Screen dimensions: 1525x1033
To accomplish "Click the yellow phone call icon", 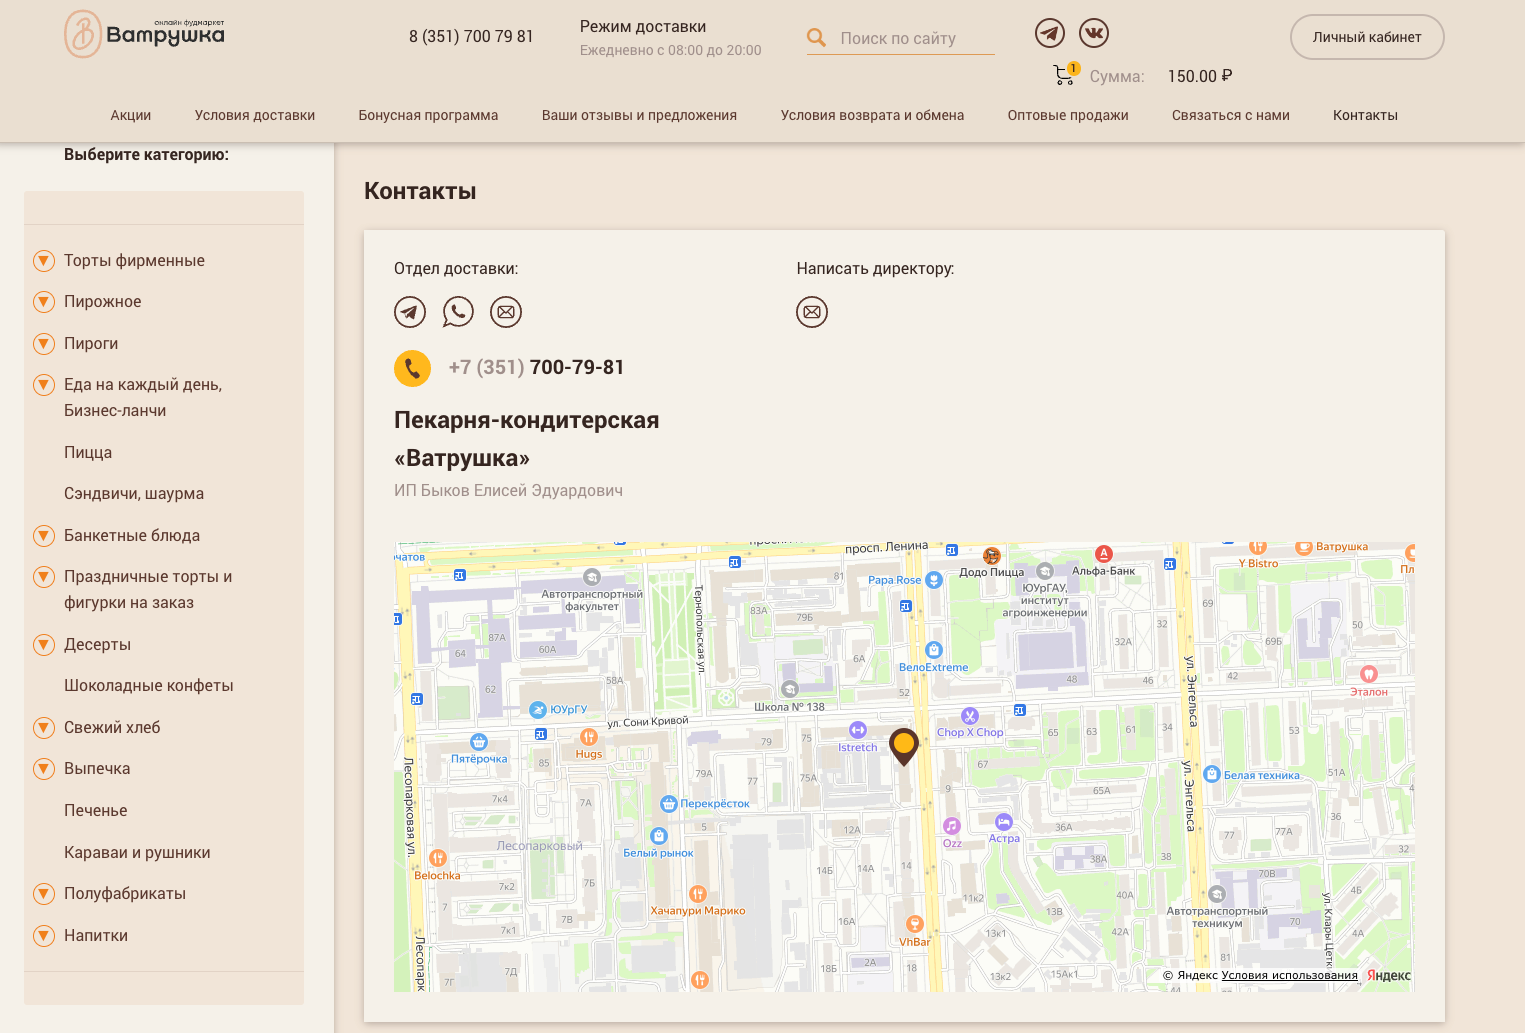I will [412, 368].
